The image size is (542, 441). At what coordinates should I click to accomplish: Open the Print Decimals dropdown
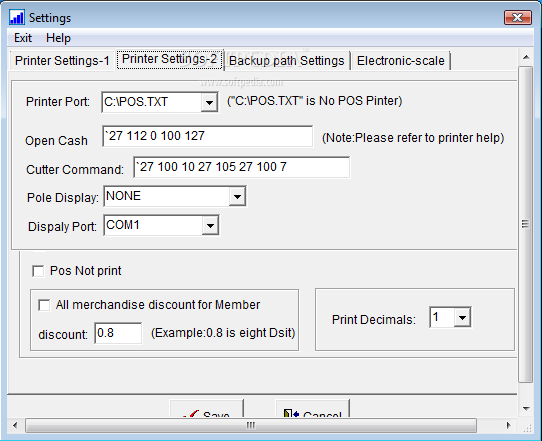point(462,317)
